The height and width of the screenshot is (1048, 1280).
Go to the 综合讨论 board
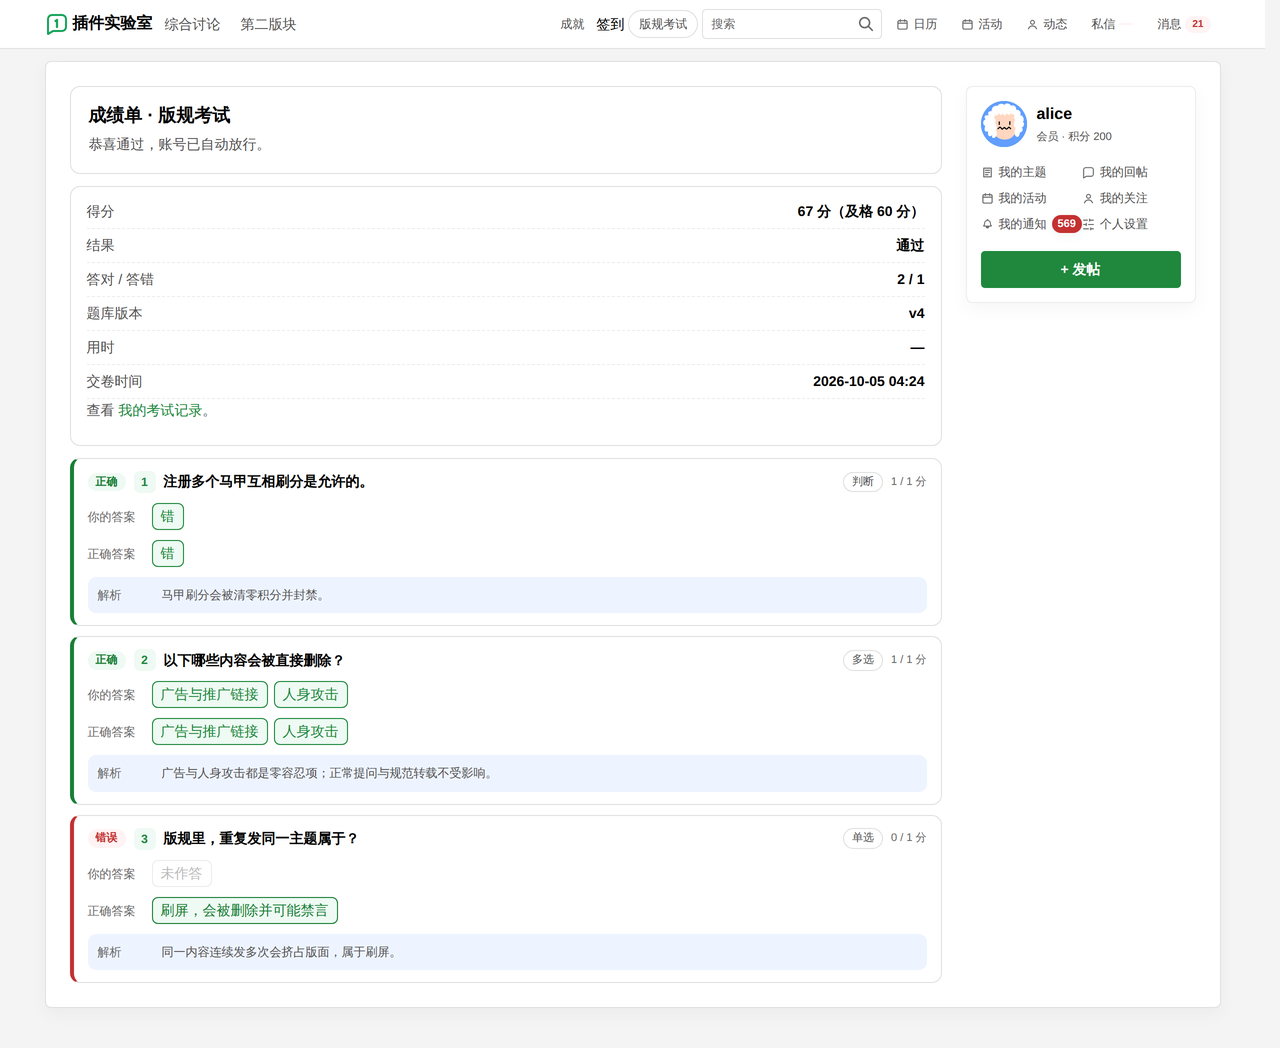[192, 25]
